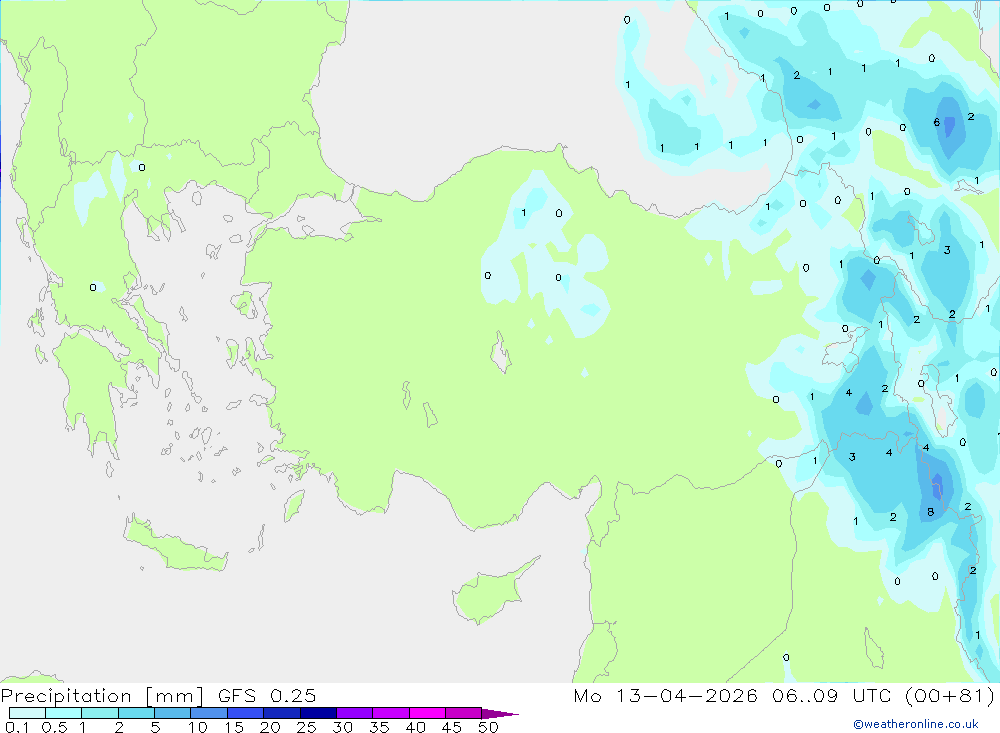This screenshot has height=733, width=1000.
Task: Click the 1–2 mm legend color swatch
Action: [x=100, y=713]
